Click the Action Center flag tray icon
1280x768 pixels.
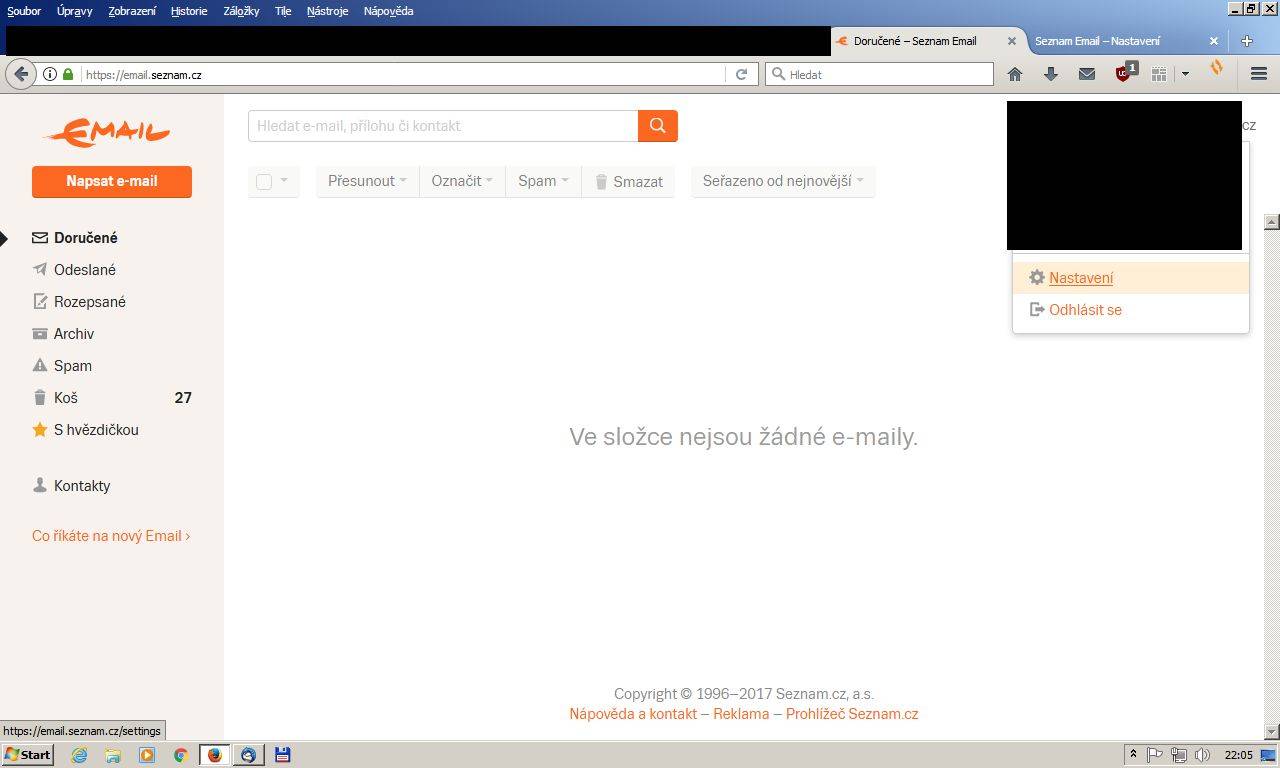coord(1154,755)
